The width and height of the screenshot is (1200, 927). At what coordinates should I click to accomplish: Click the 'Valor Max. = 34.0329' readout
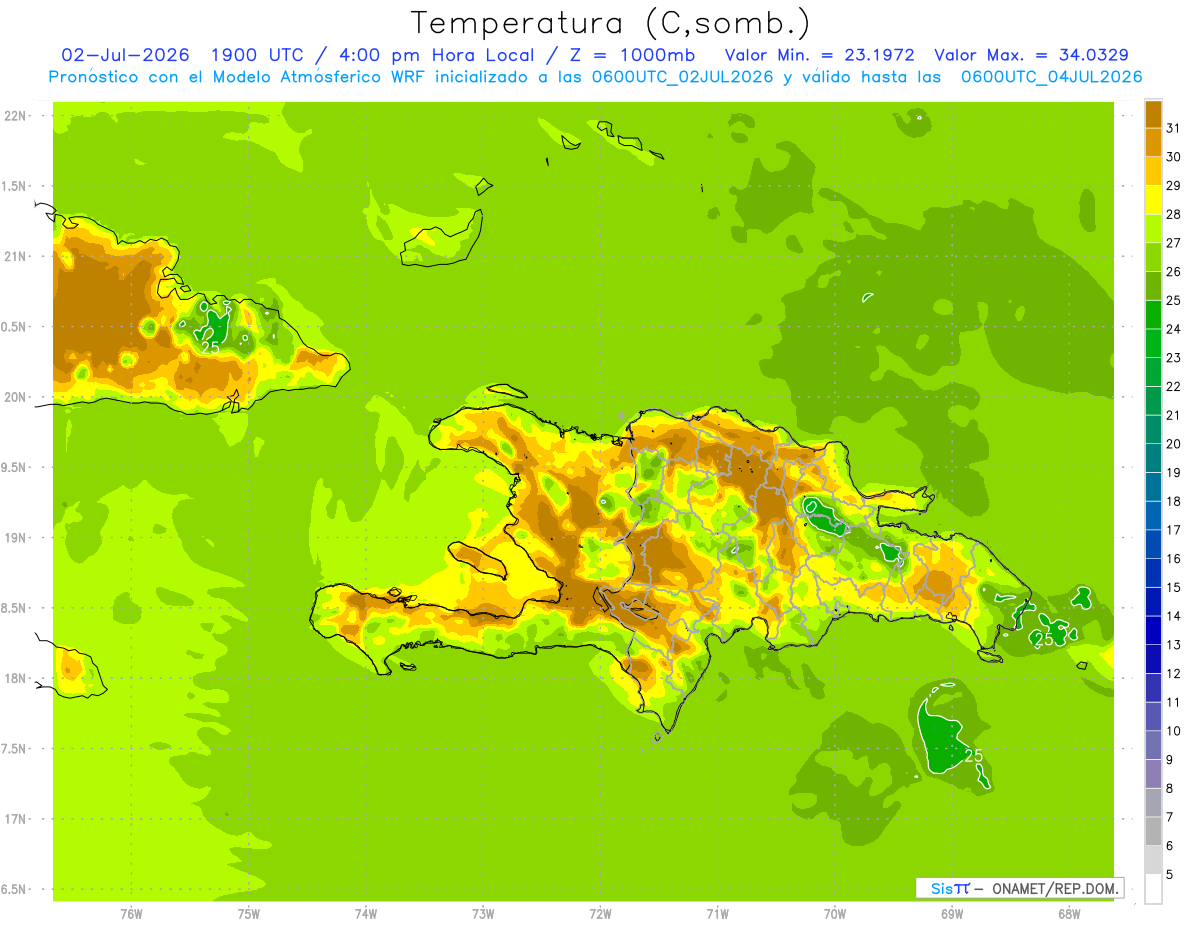click(x=1031, y=54)
